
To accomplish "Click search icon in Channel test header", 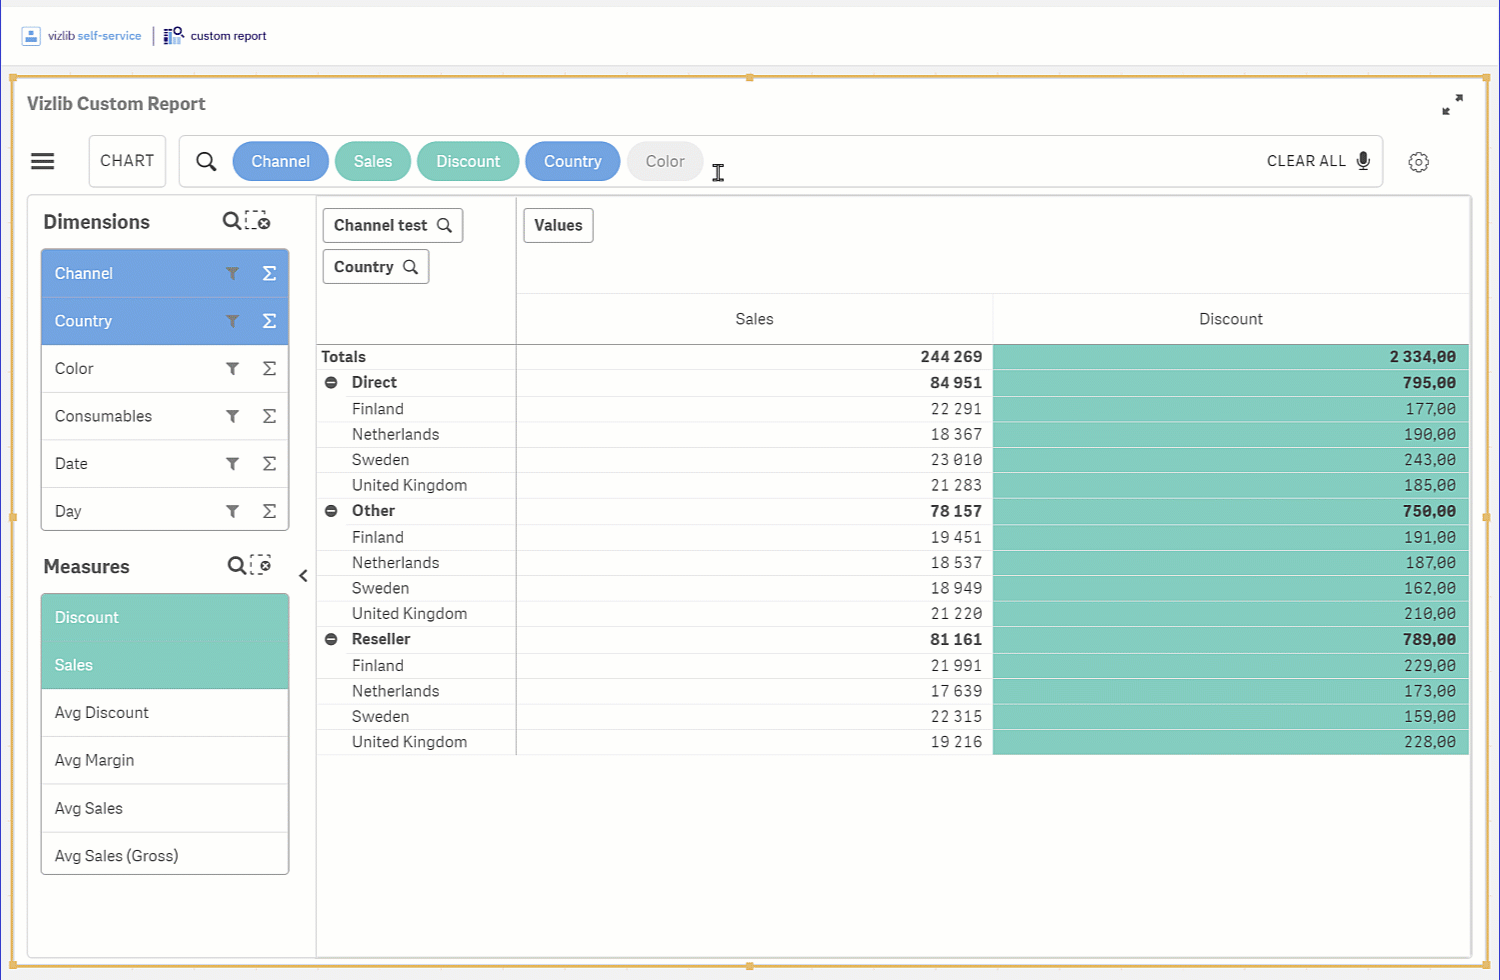I will tap(445, 226).
